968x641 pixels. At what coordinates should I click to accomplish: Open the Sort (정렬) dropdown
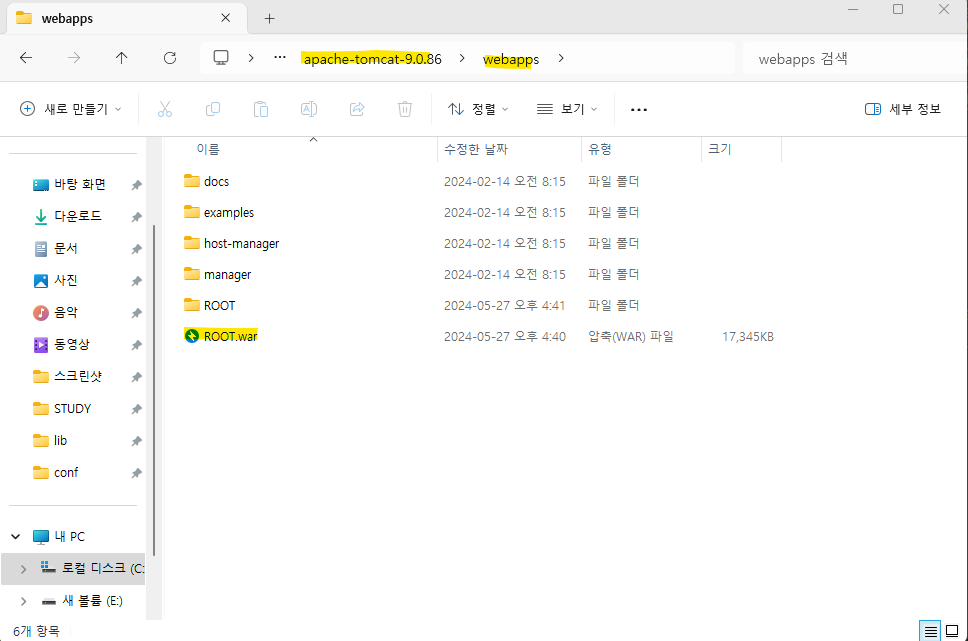coord(478,109)
